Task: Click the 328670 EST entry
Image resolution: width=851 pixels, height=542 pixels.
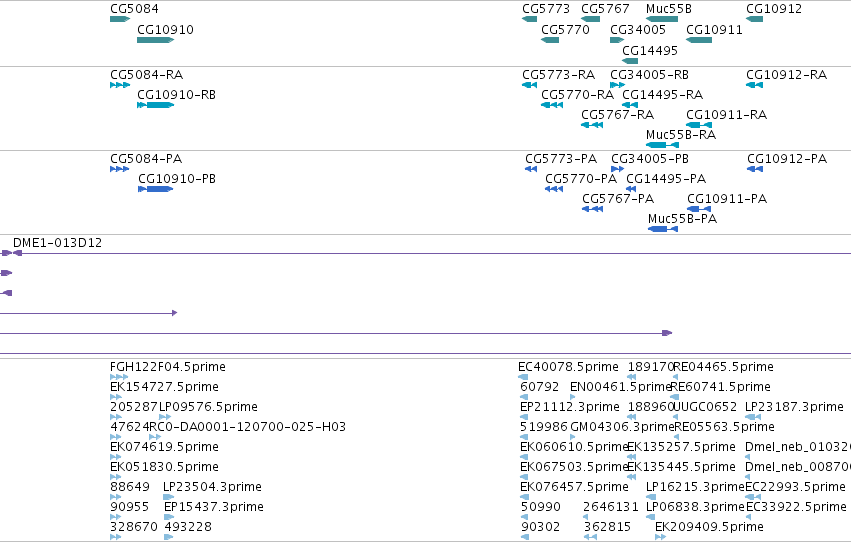Action: 116,537
